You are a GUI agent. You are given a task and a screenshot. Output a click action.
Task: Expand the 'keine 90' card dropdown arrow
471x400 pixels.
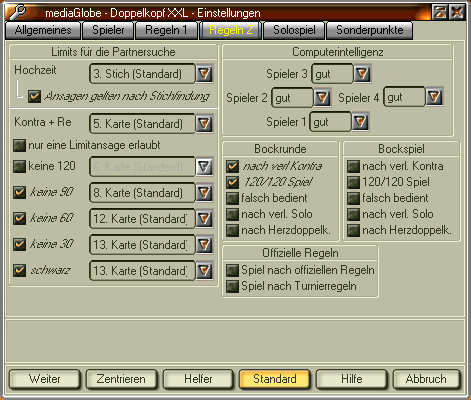[x=204, y=192]
